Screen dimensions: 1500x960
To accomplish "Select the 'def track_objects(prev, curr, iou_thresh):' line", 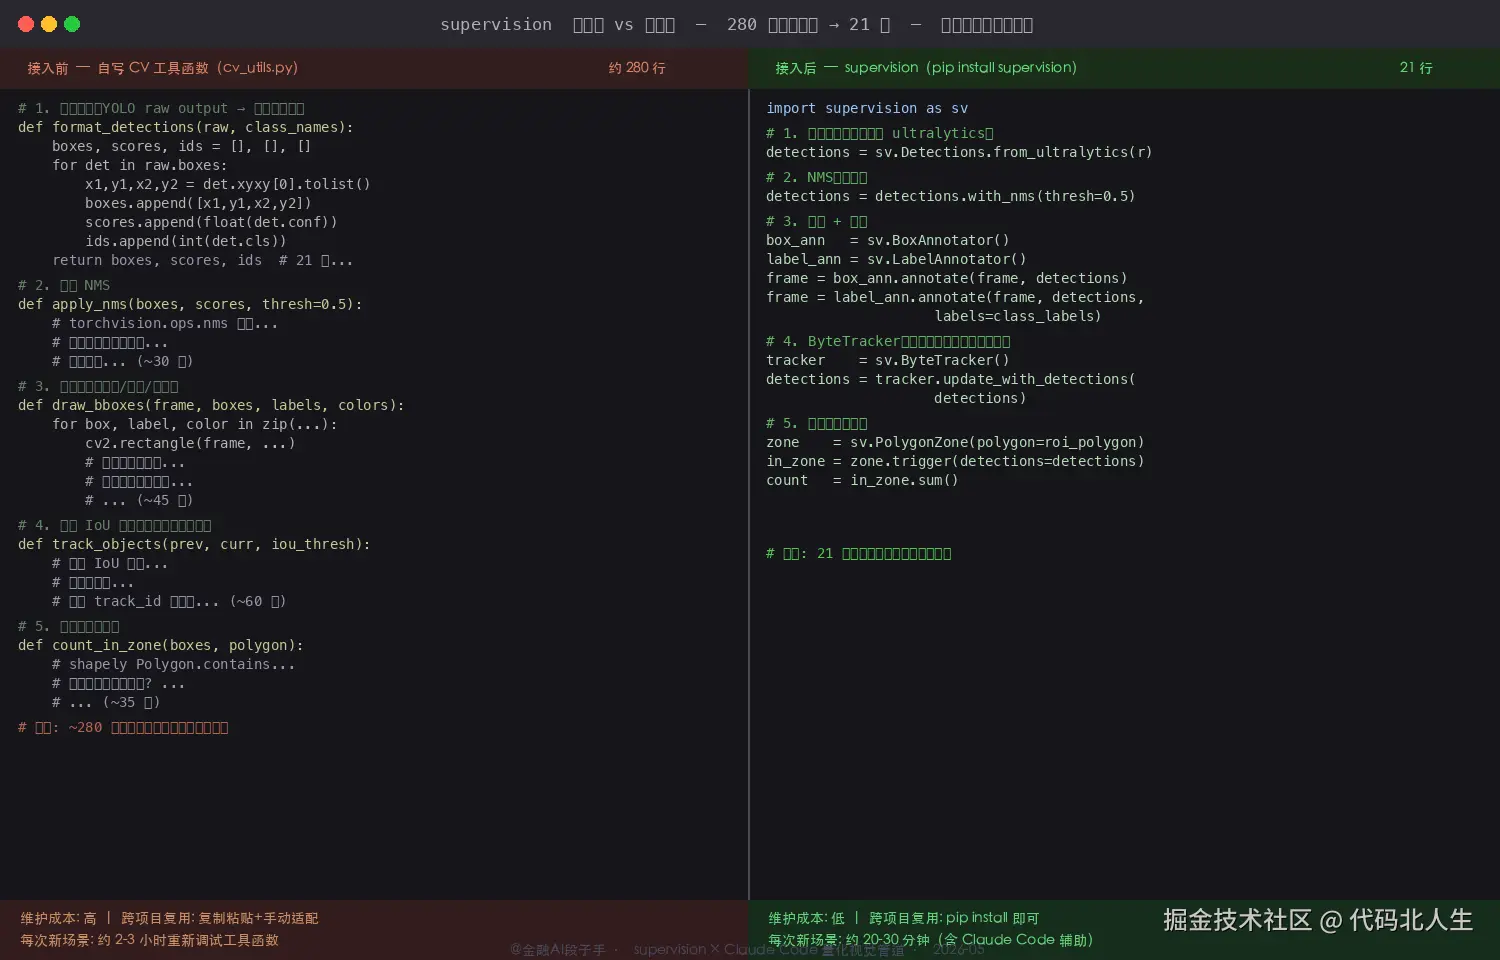I will tap(194, 544).
